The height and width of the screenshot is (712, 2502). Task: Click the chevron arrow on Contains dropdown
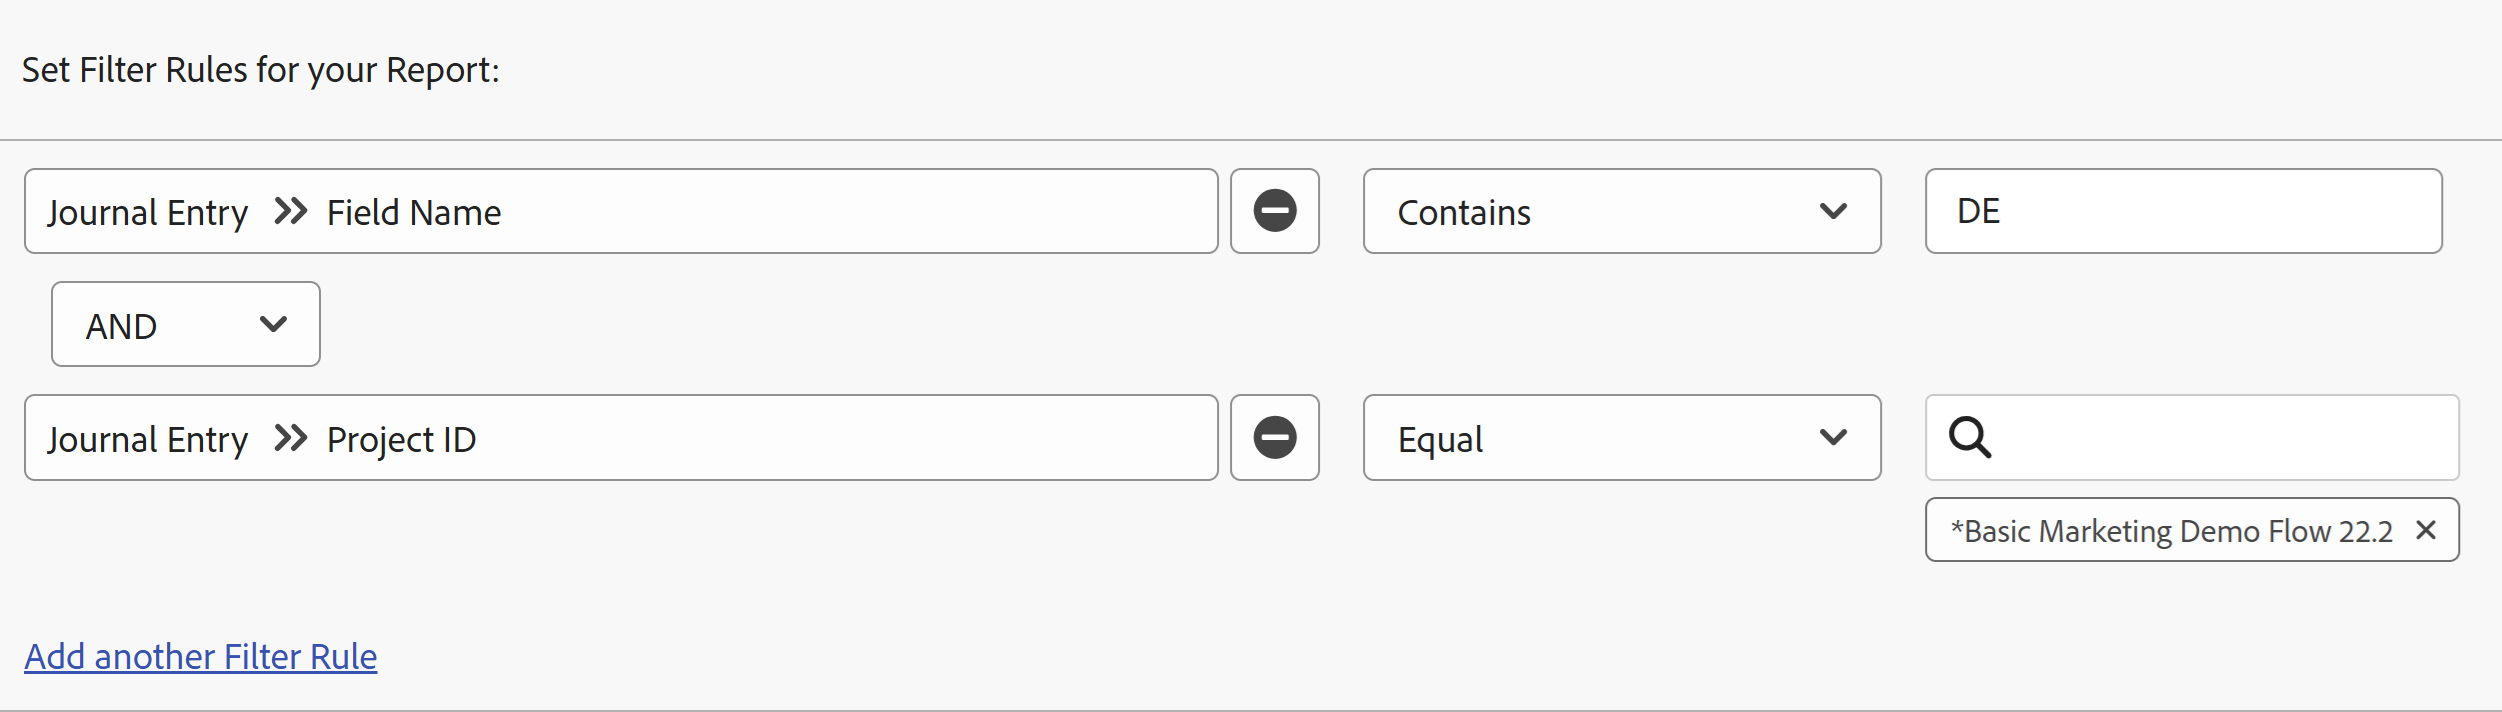coord(1833,211)
